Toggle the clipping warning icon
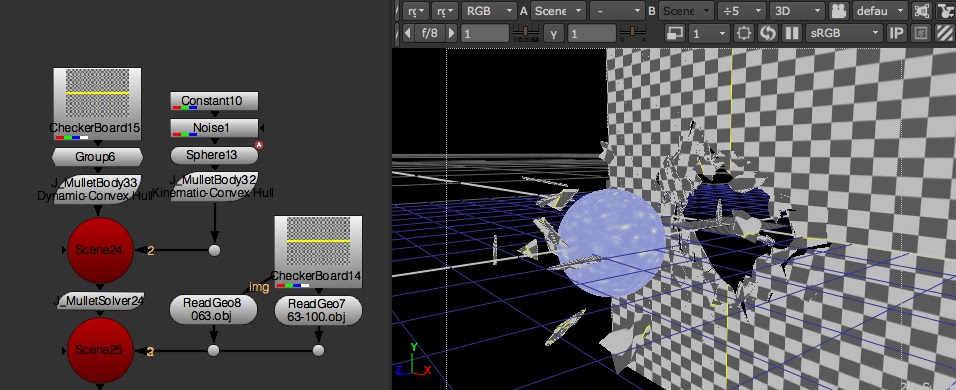 tap(922, 33)
